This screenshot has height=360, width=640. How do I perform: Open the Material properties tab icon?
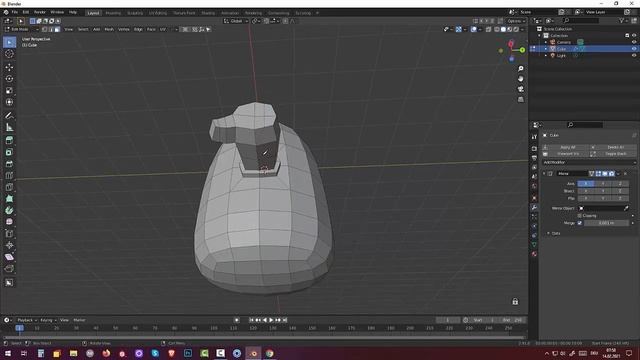(534, 254)
